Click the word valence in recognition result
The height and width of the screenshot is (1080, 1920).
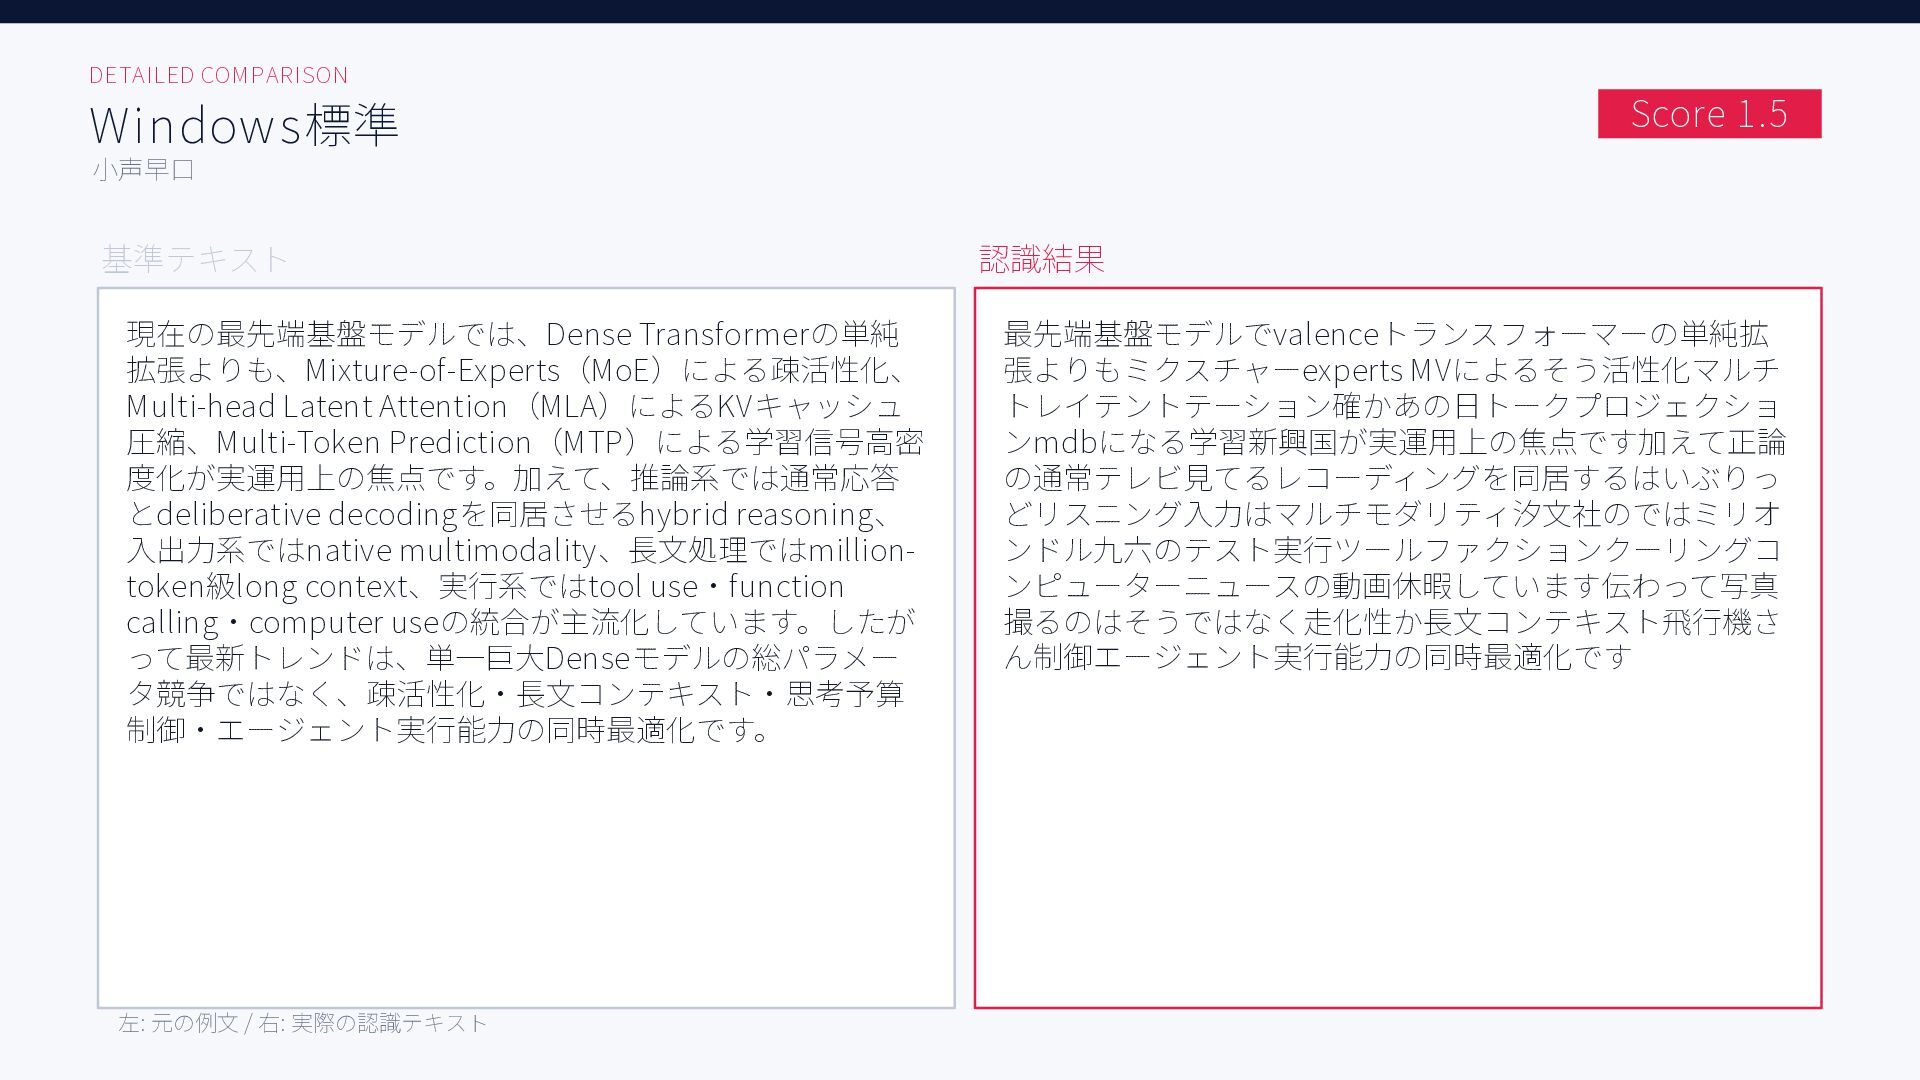click(1324, 334)
